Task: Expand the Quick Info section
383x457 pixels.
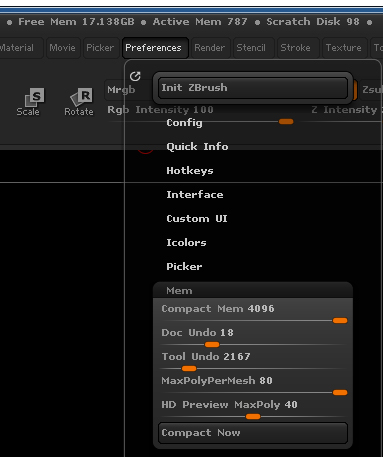Action: (x=197, y=147)
